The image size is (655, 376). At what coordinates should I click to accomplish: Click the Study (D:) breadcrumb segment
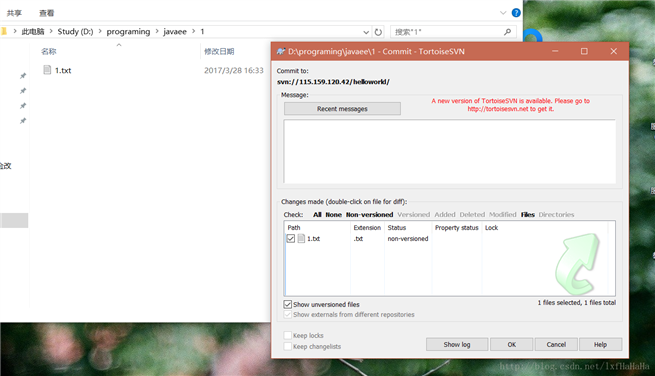[75, 31]
